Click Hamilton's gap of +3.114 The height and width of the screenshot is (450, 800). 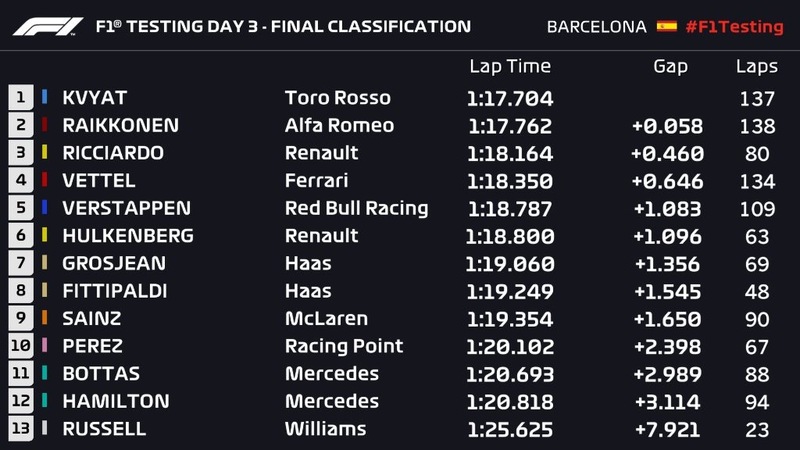[667, 401]
